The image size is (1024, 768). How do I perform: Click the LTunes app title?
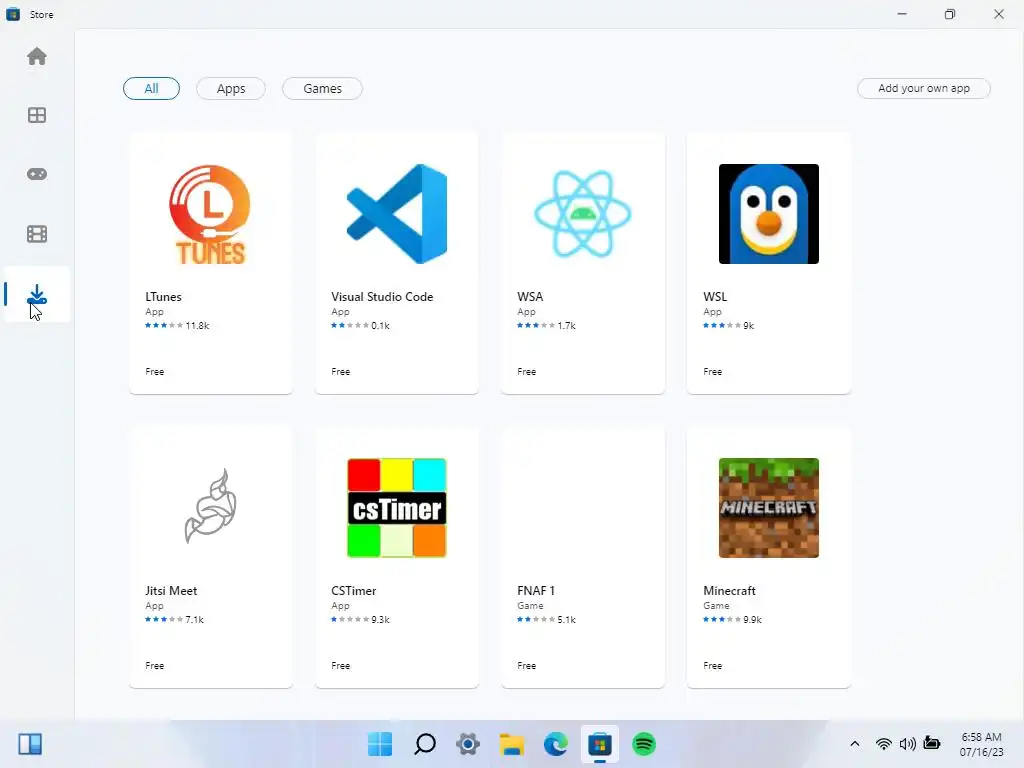pyautogui.click(x=163, y=297)
